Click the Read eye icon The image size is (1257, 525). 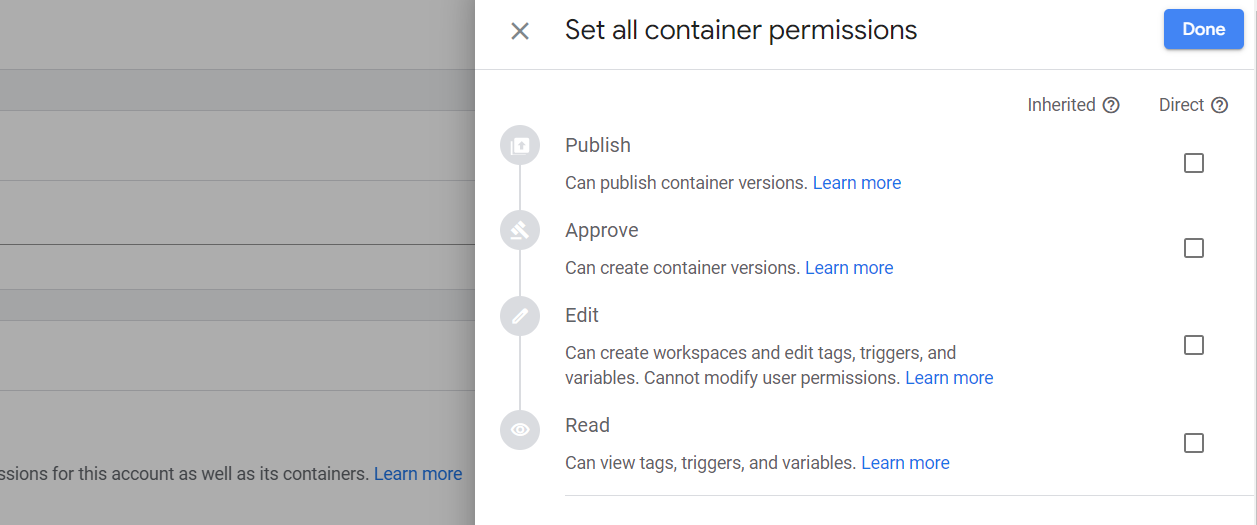pos(520,430)
